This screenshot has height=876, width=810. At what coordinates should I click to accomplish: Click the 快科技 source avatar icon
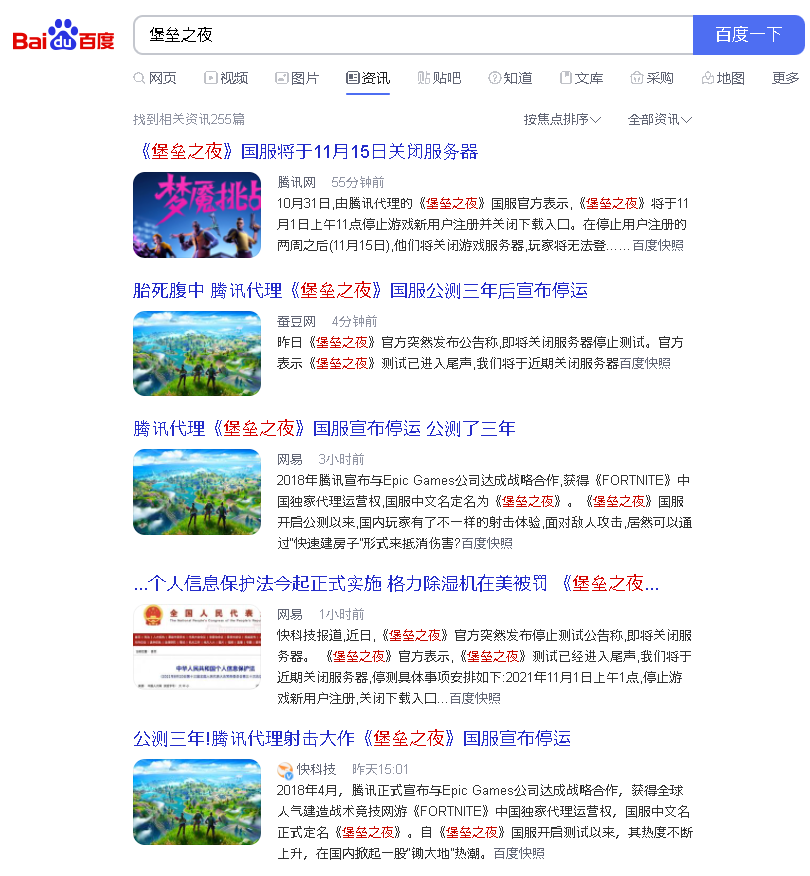point(285,770)
